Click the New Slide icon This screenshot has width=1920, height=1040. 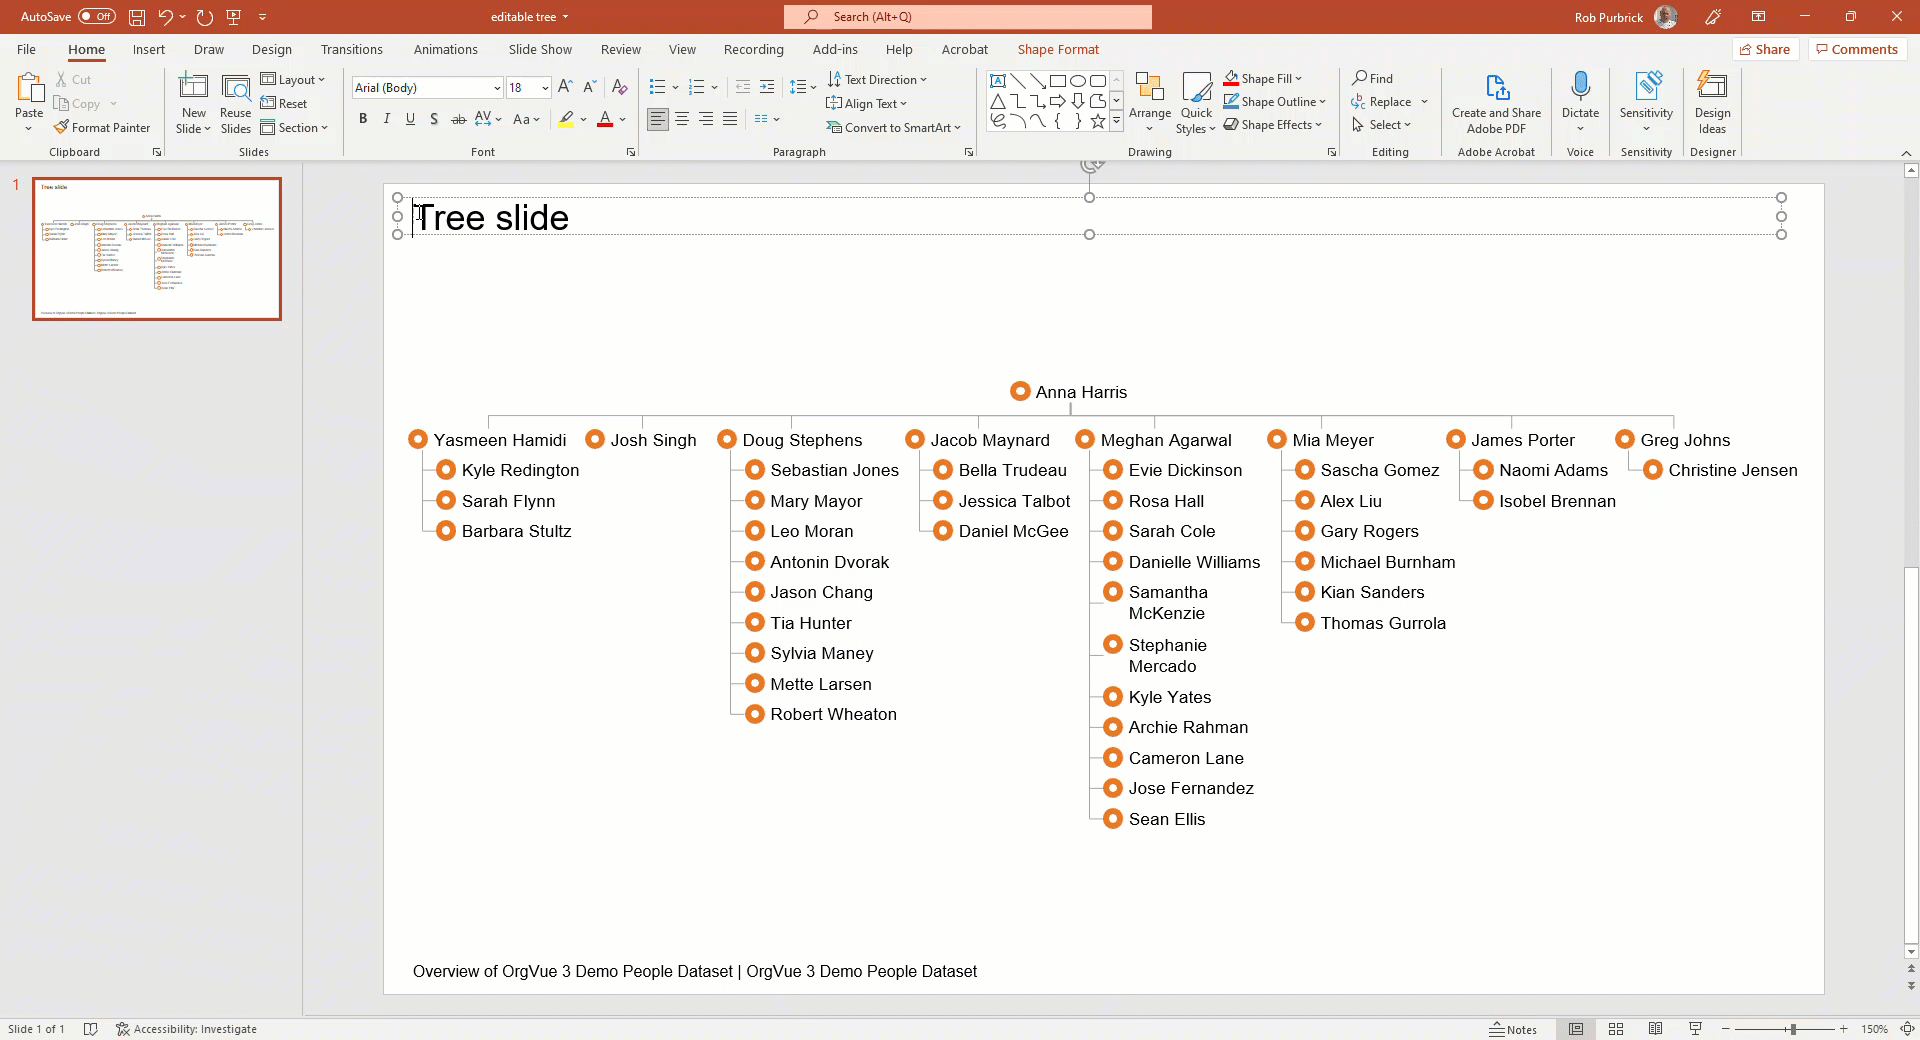pyautogui.click(x=193, y=88)
